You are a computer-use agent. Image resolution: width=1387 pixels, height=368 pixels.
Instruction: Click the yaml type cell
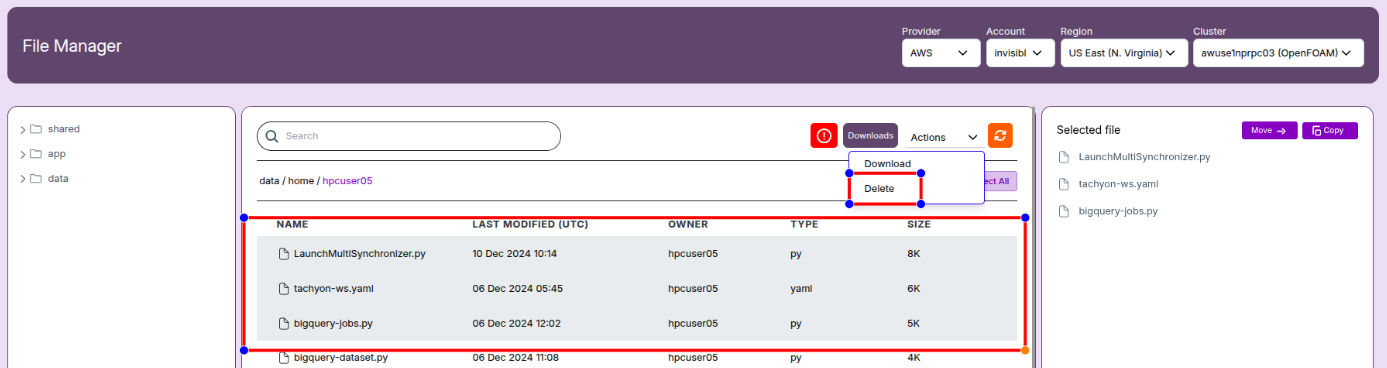pyautogui.click(x=800, y=289)
